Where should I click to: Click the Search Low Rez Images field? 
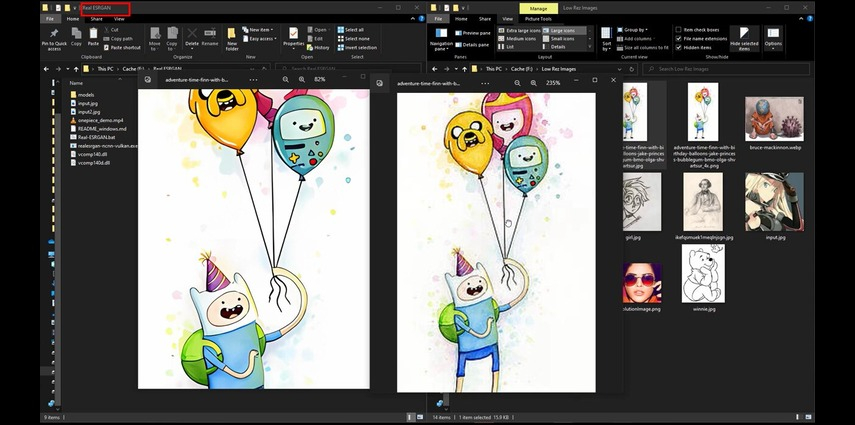726,69
